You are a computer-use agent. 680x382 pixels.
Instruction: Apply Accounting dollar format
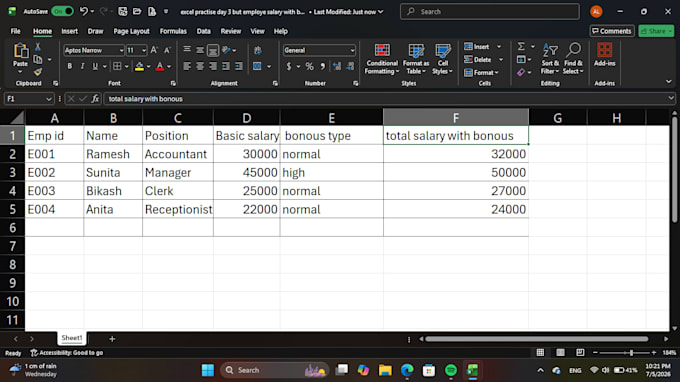click(x=289, y=66)
